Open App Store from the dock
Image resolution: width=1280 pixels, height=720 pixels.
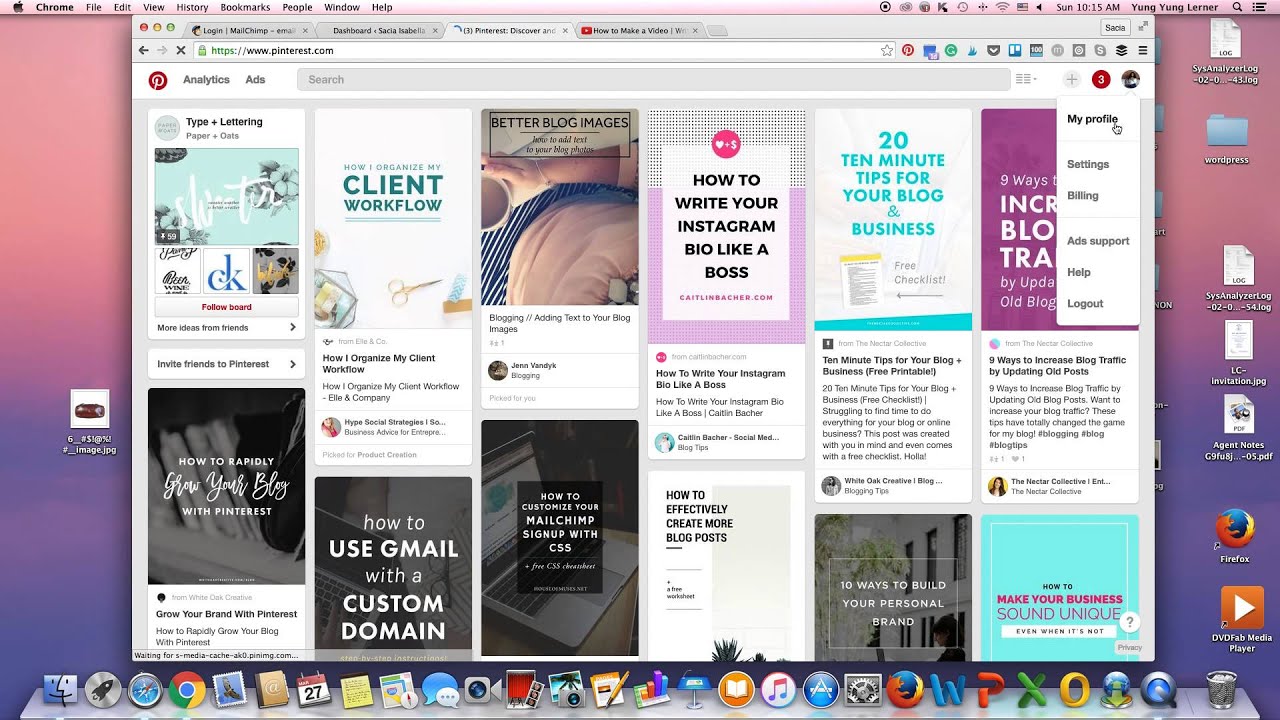[x=819, y=690]
